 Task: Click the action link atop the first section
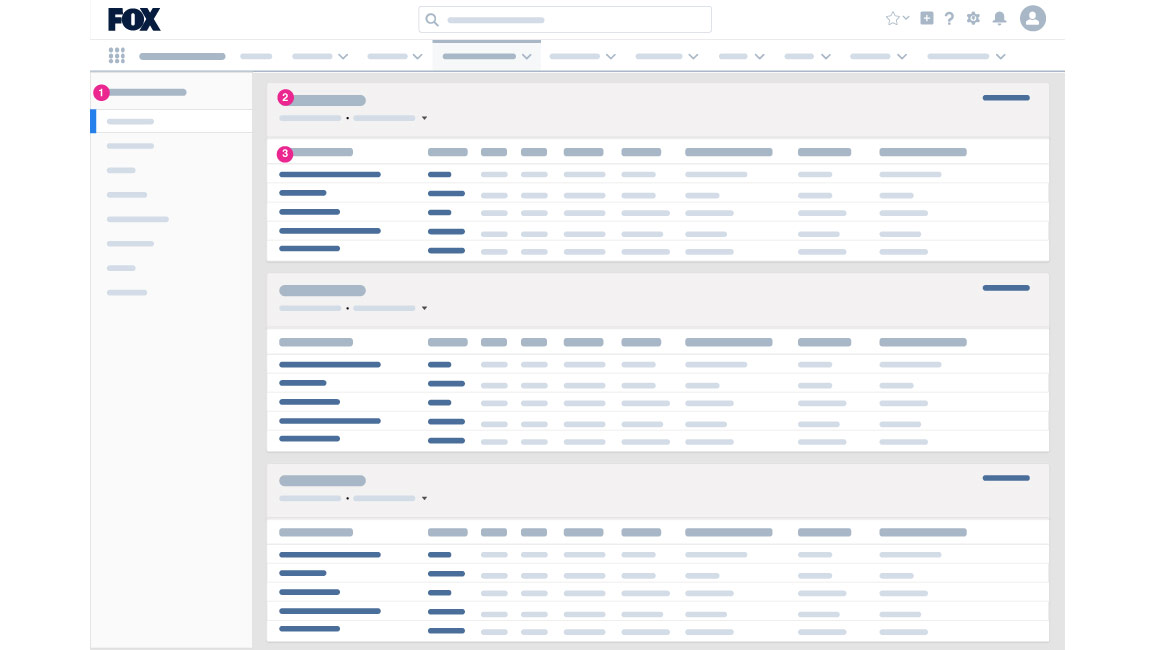tap(1006, 98)
